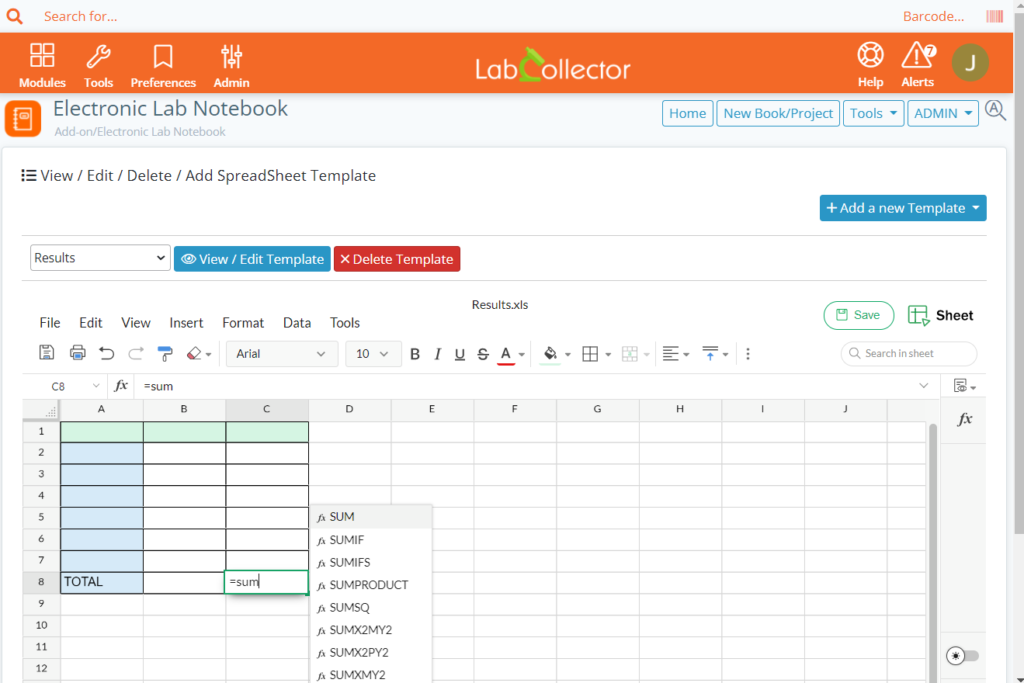Open the spreadsheet Tools menu
1024x683 pixels.
pos(344,323)
